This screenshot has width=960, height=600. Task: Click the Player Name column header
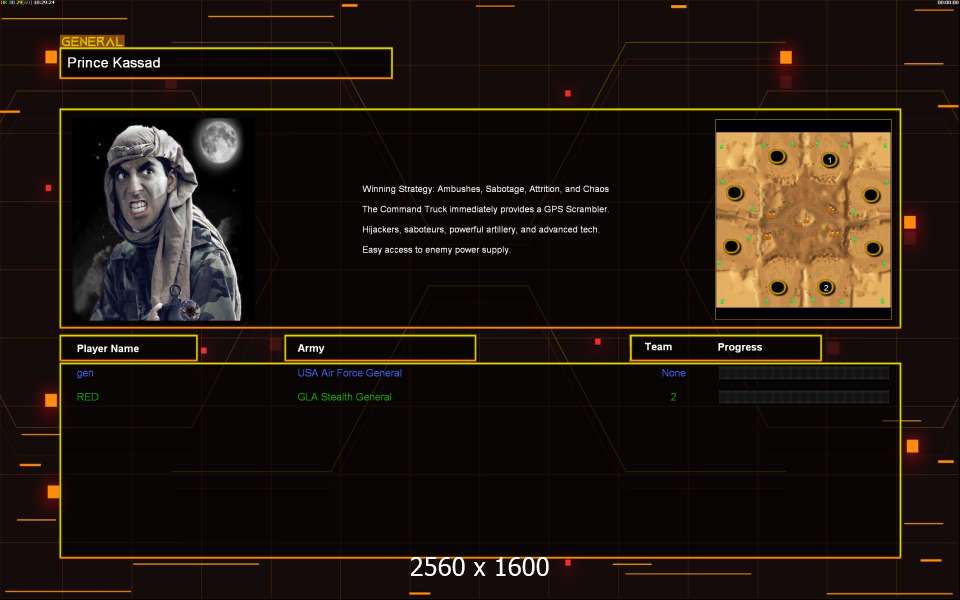[127, 348]
